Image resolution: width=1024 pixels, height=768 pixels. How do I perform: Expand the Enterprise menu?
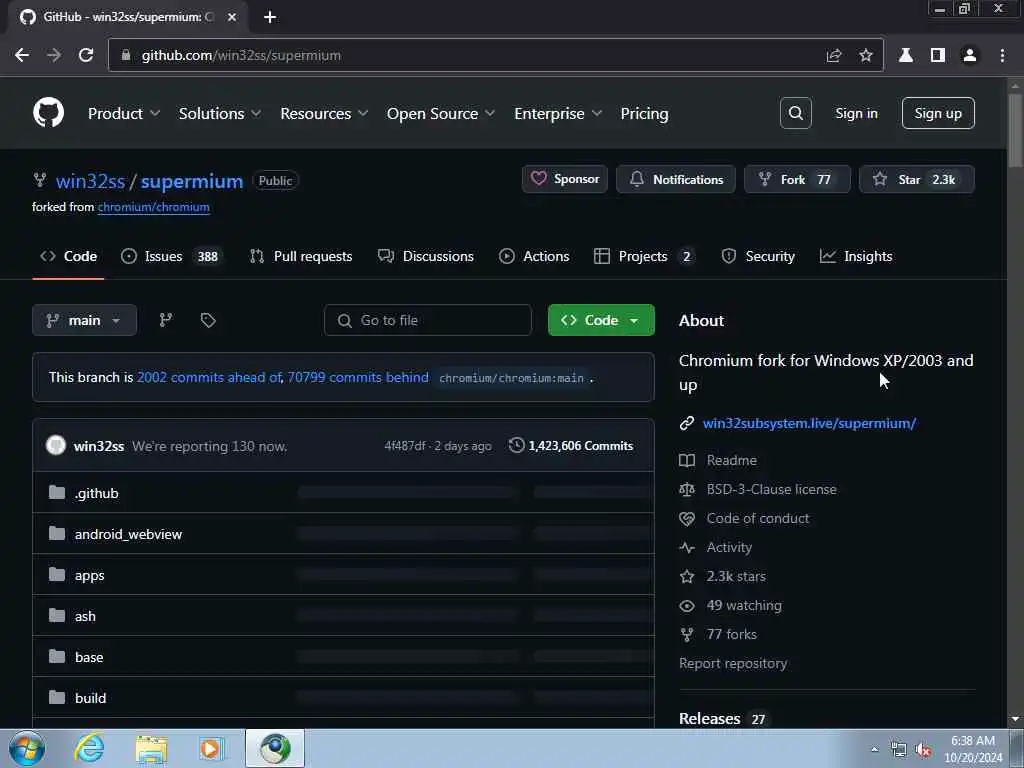click(x=558, y=114)
